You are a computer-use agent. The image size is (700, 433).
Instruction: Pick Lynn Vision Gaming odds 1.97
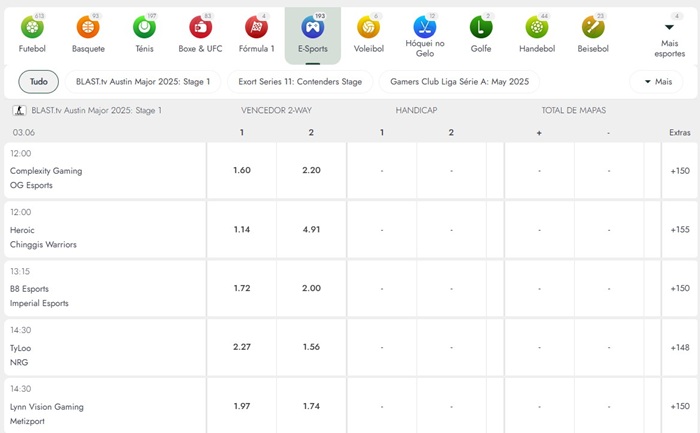pyautogui.click(x=242, y=406)
